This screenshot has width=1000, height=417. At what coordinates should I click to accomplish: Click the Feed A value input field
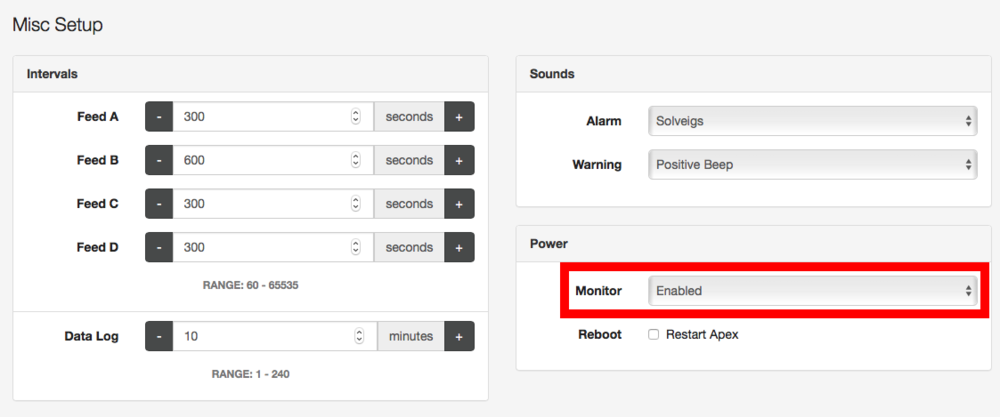(x=273, y=117)
